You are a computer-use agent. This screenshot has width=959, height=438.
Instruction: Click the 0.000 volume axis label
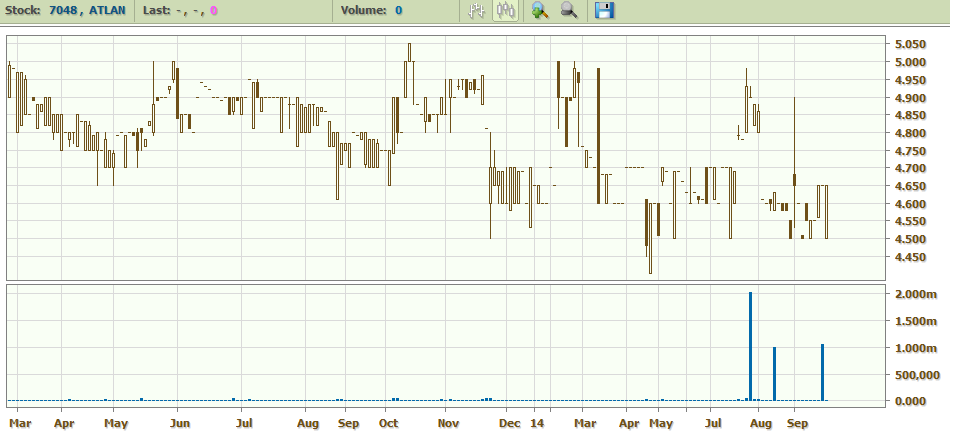910,401
